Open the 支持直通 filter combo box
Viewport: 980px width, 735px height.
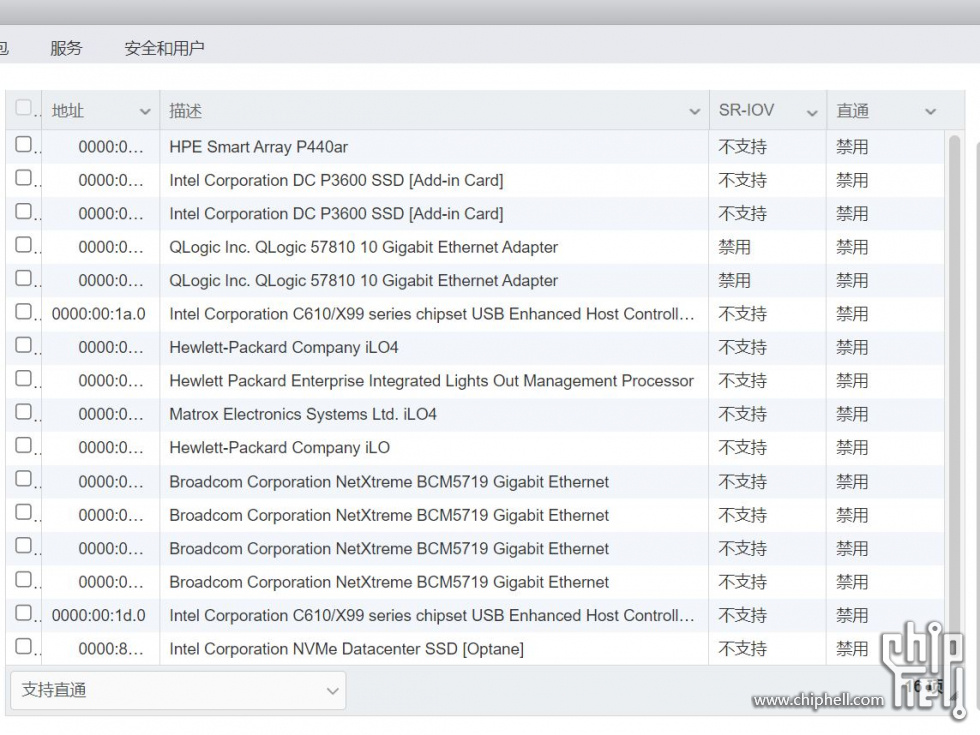tap(178, 691)
